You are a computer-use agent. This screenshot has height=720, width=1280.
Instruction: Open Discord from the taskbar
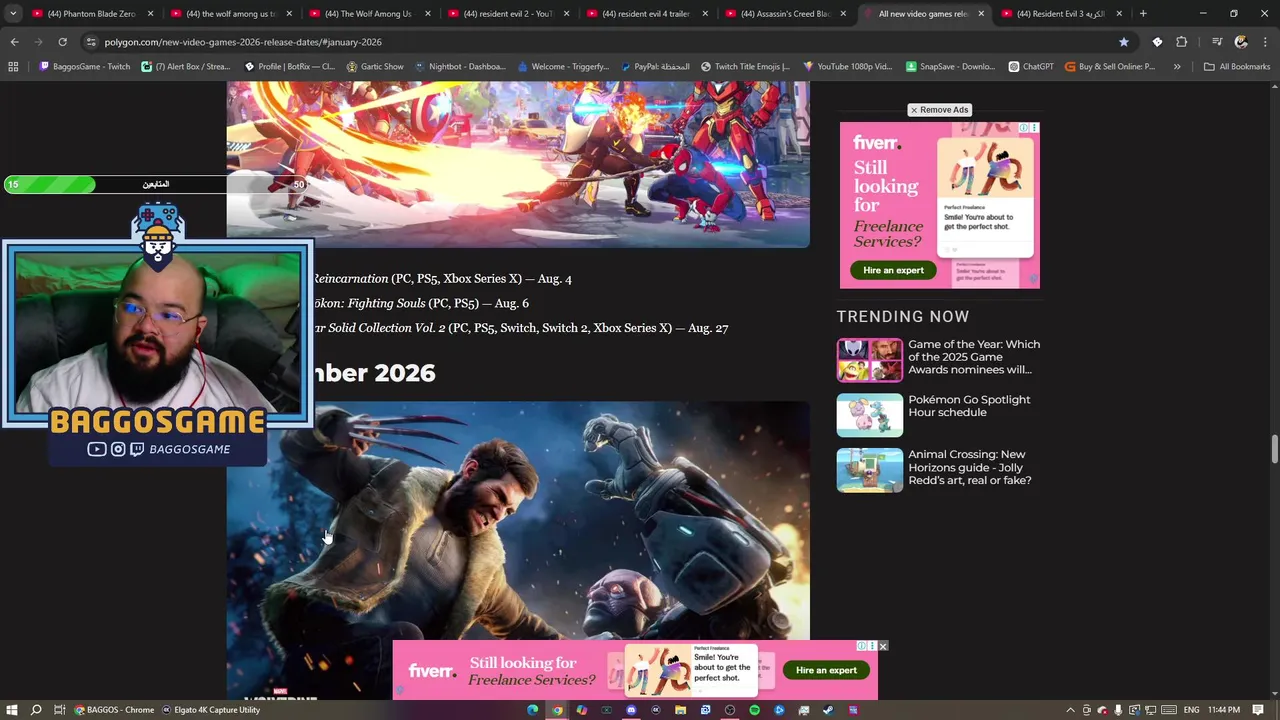coord(631,710)
